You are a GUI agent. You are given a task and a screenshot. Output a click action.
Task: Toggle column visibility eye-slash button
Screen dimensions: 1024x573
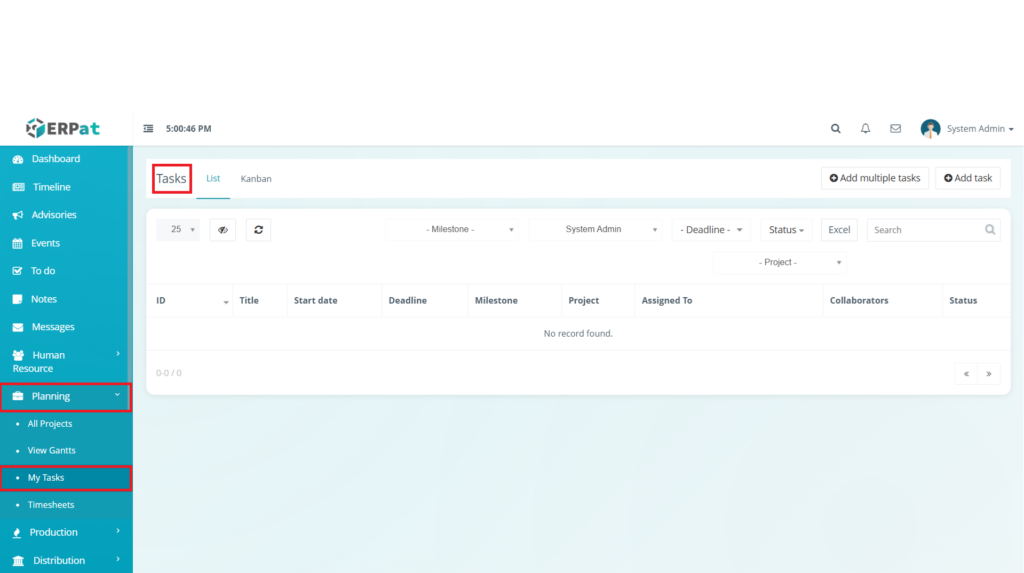click(x=222, y=230)
